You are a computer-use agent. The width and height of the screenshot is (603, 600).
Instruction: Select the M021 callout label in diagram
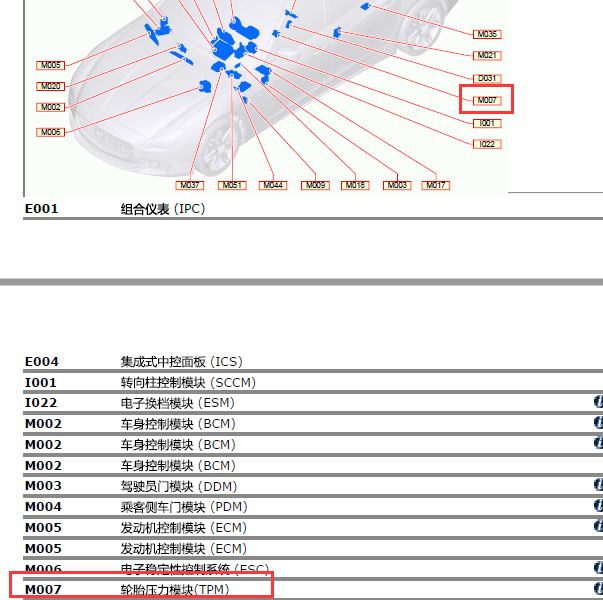point(487,55)
